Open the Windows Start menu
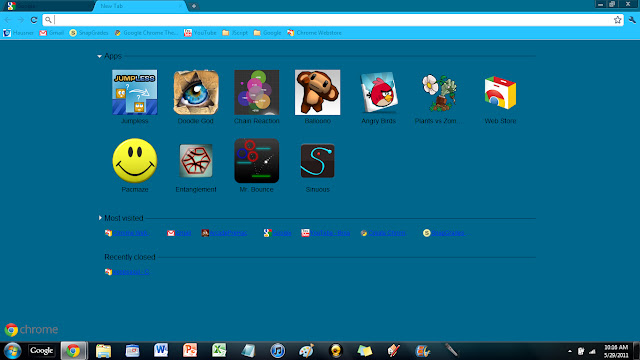The width and height of the screenshot is (640, 360). pyautogui.click(x=12, y=351)
